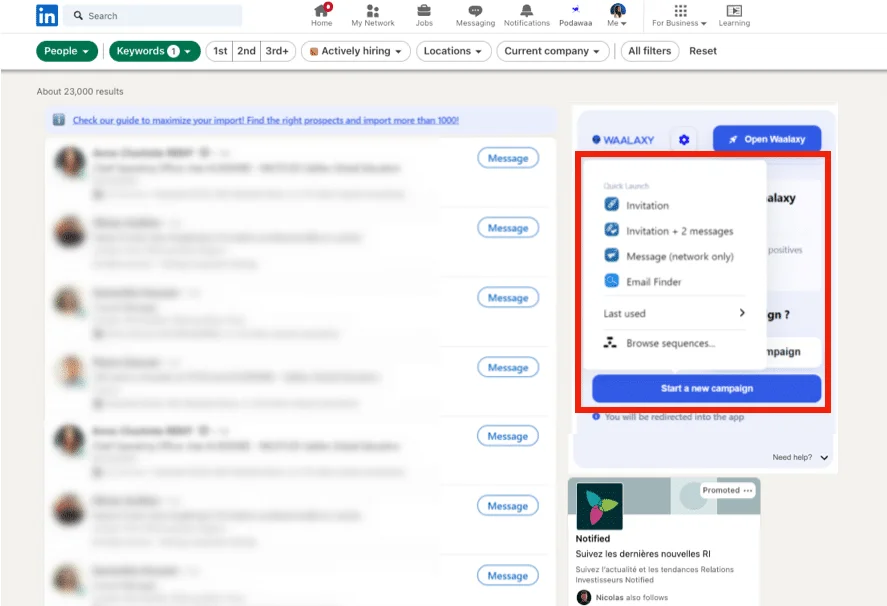Open the People filter dropdown

67,51
